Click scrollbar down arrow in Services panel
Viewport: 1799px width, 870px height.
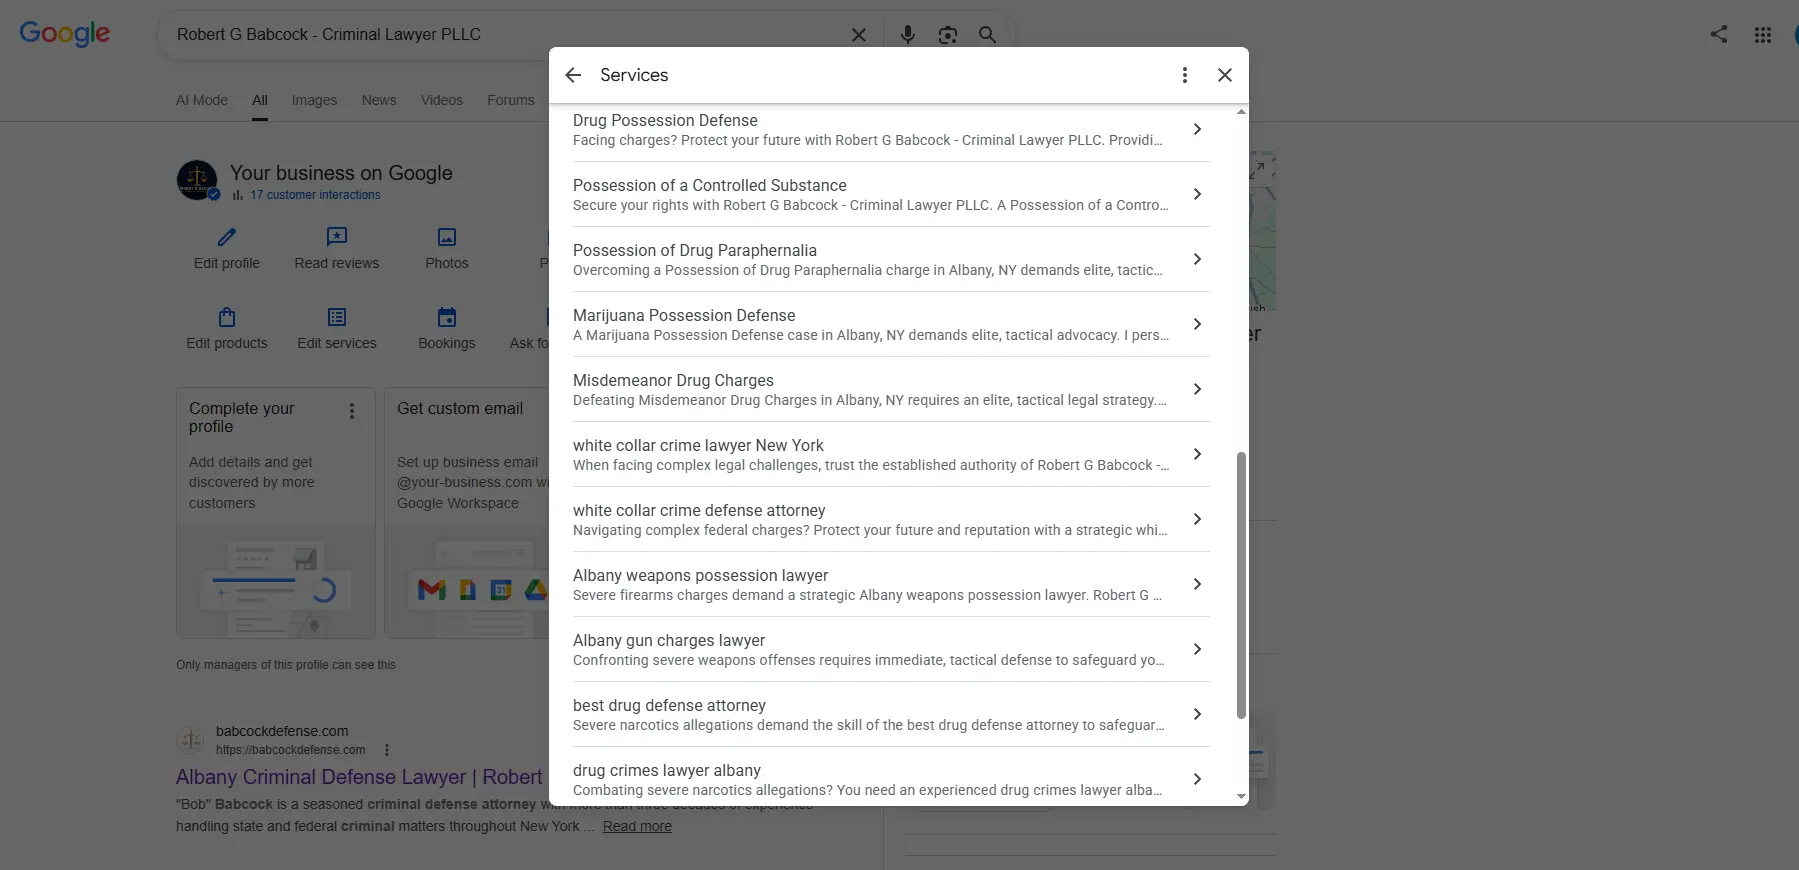[x=1241, y=797]
